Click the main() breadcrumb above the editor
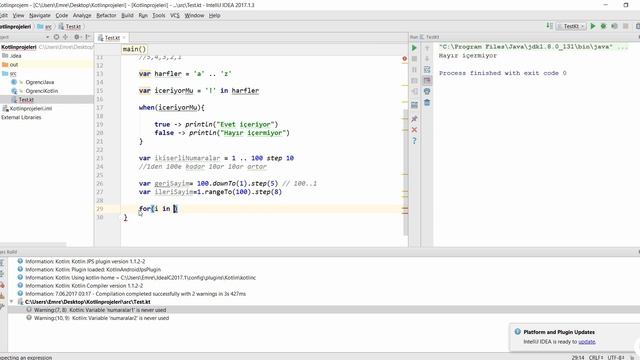The image size is (640, 360). pos(134,49)
